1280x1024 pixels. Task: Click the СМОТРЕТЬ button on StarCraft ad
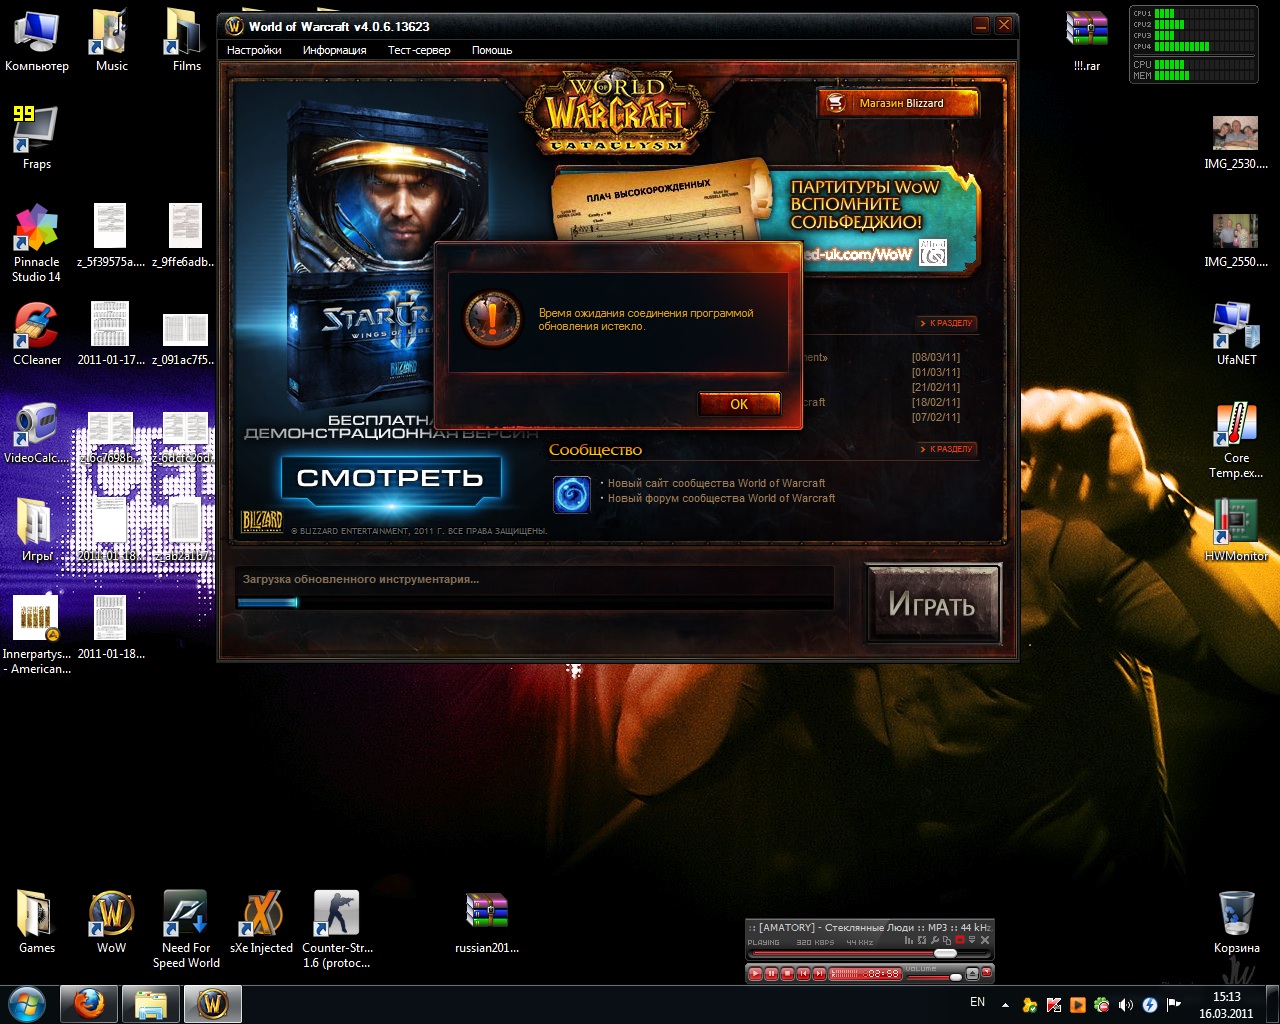[x=390, y=478]
